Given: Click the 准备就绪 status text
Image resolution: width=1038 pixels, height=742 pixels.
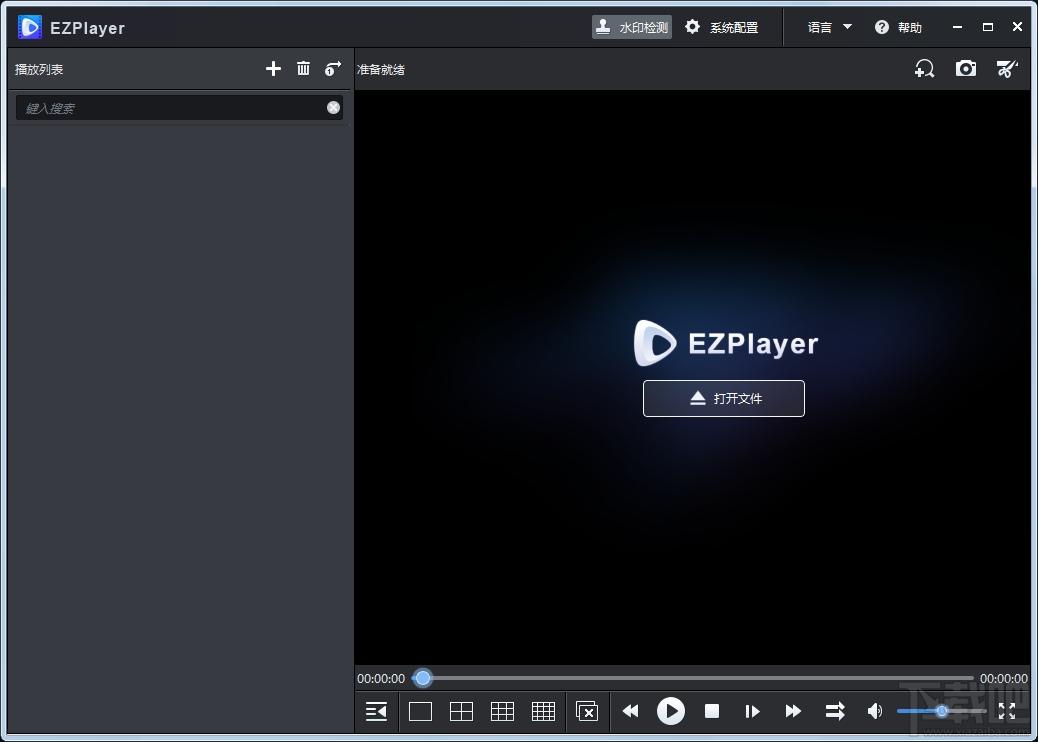Looking at the screenshot, I should click(x=381, y=70).
